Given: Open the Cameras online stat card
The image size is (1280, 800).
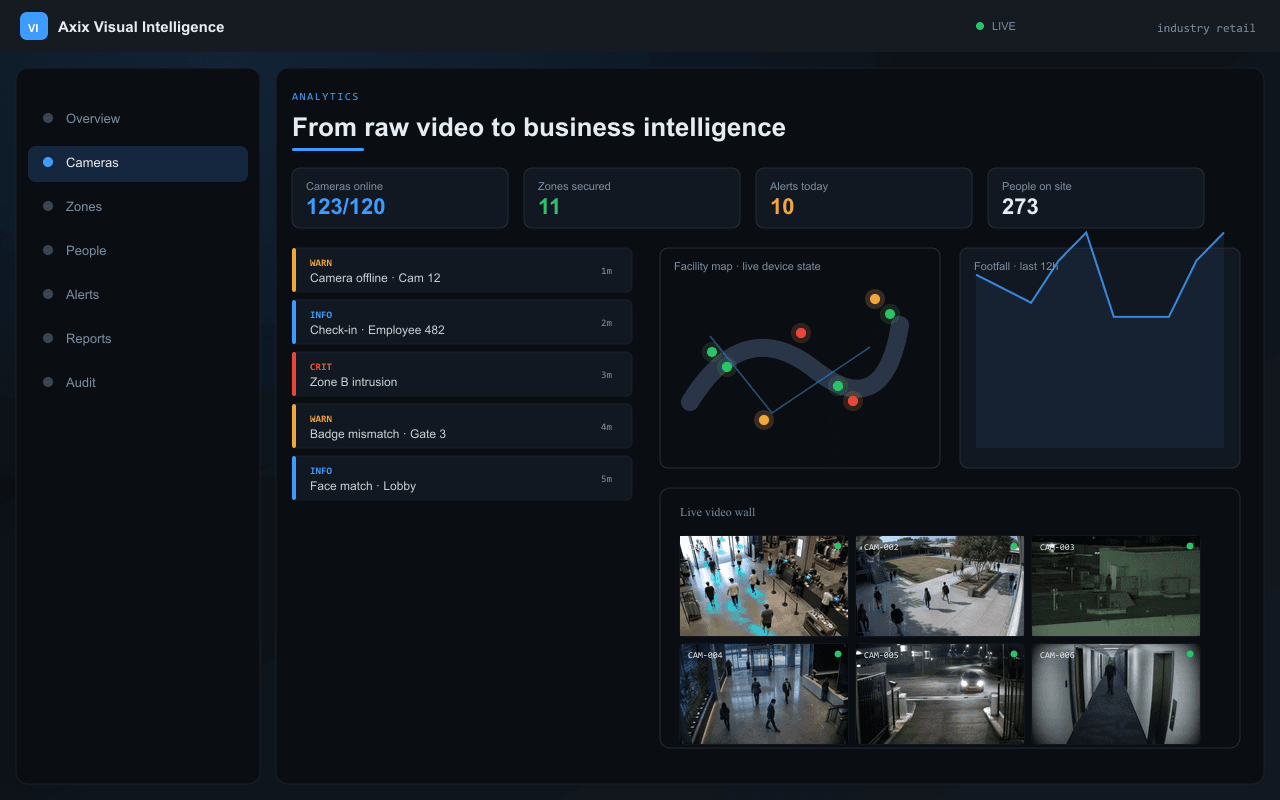Looking at the screenshot, I should click(x=400, y=198).
